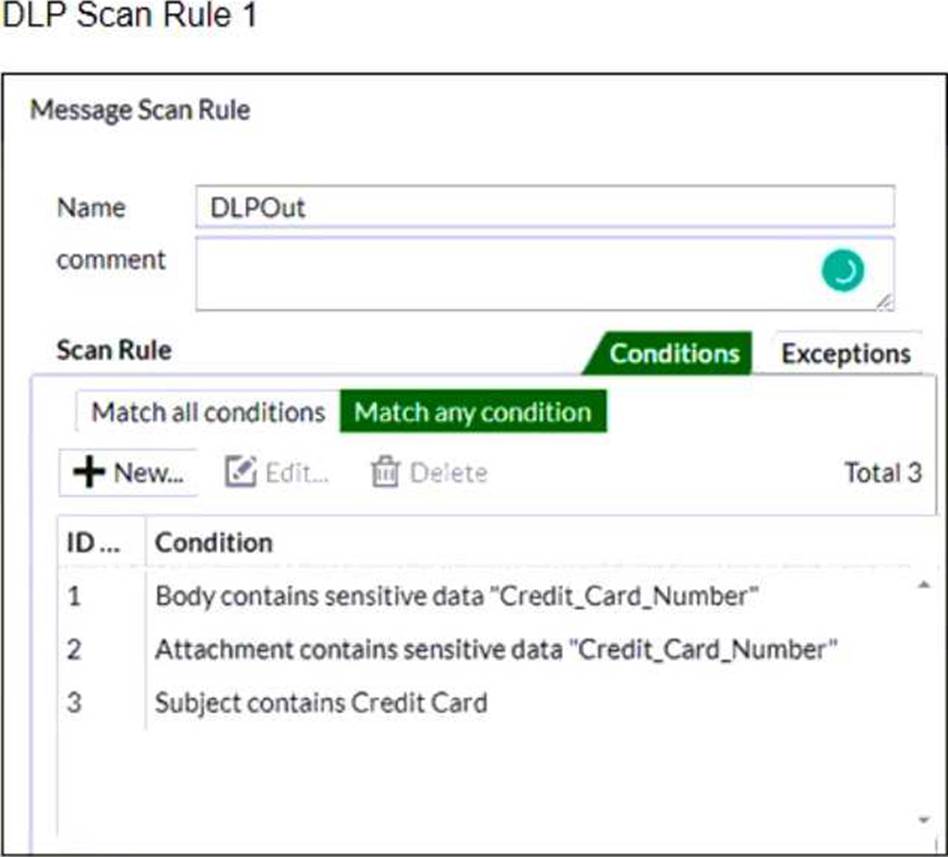Open the Exceptions tab
The height and width of the screenshot is (857, 948).
(x=846, y=354)
